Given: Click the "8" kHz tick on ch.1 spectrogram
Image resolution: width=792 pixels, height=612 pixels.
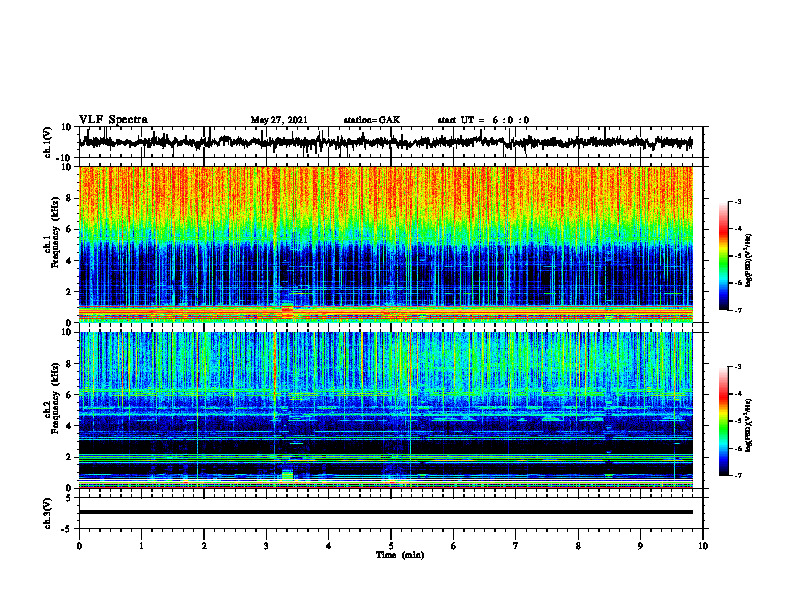Looking at the screenshot, I should (x=69, y=198).
